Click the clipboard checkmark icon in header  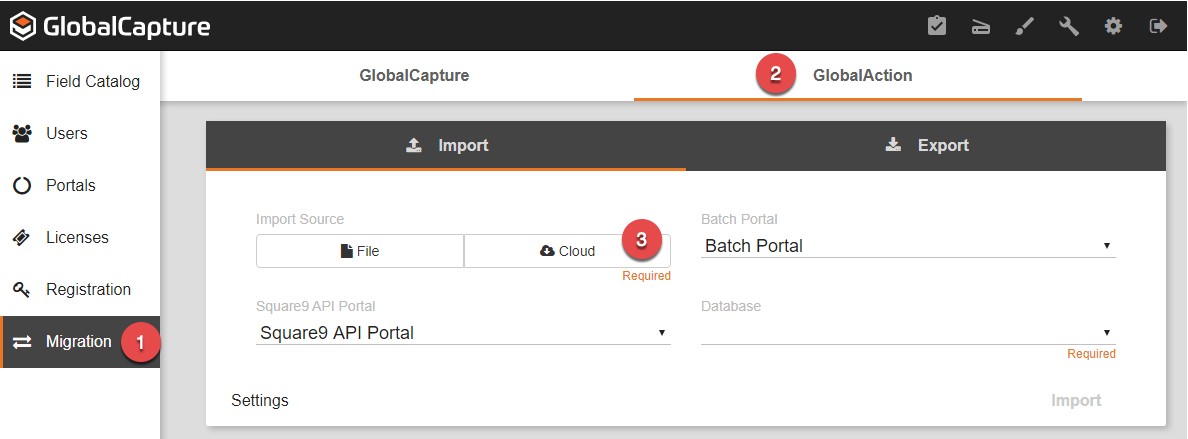pyautogui.click(x=937, y=26)
